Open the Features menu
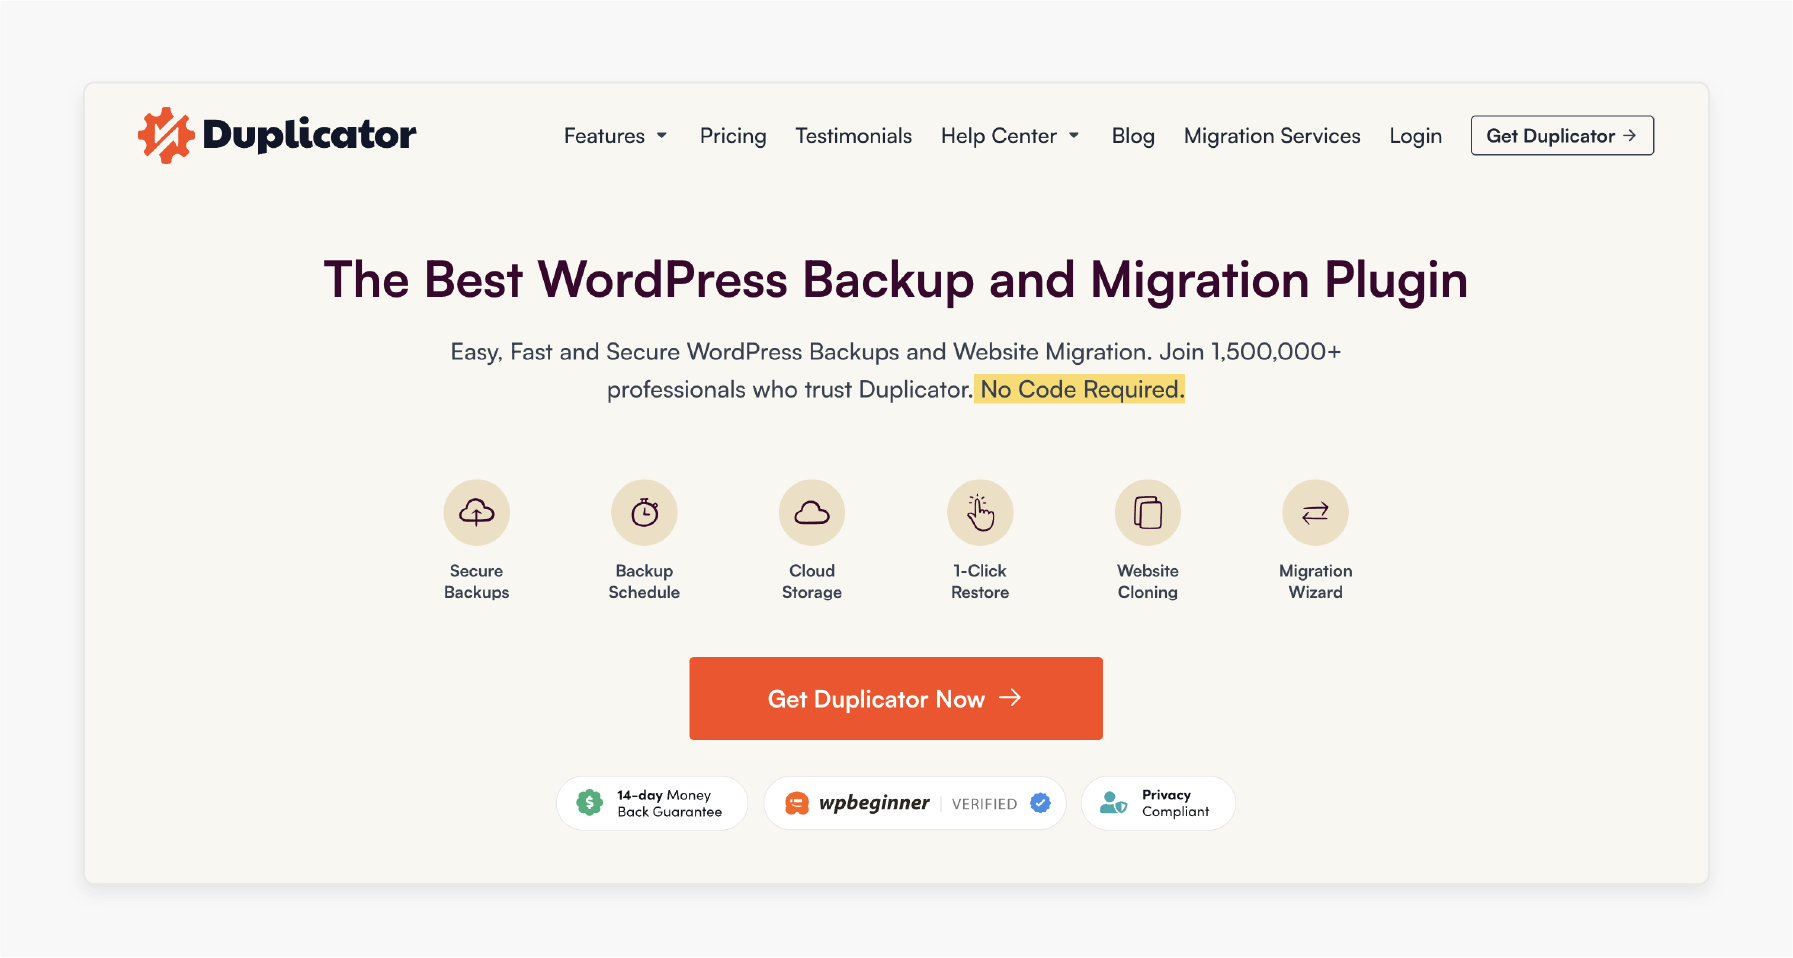Screen dimensions: 1793x958 615,136
